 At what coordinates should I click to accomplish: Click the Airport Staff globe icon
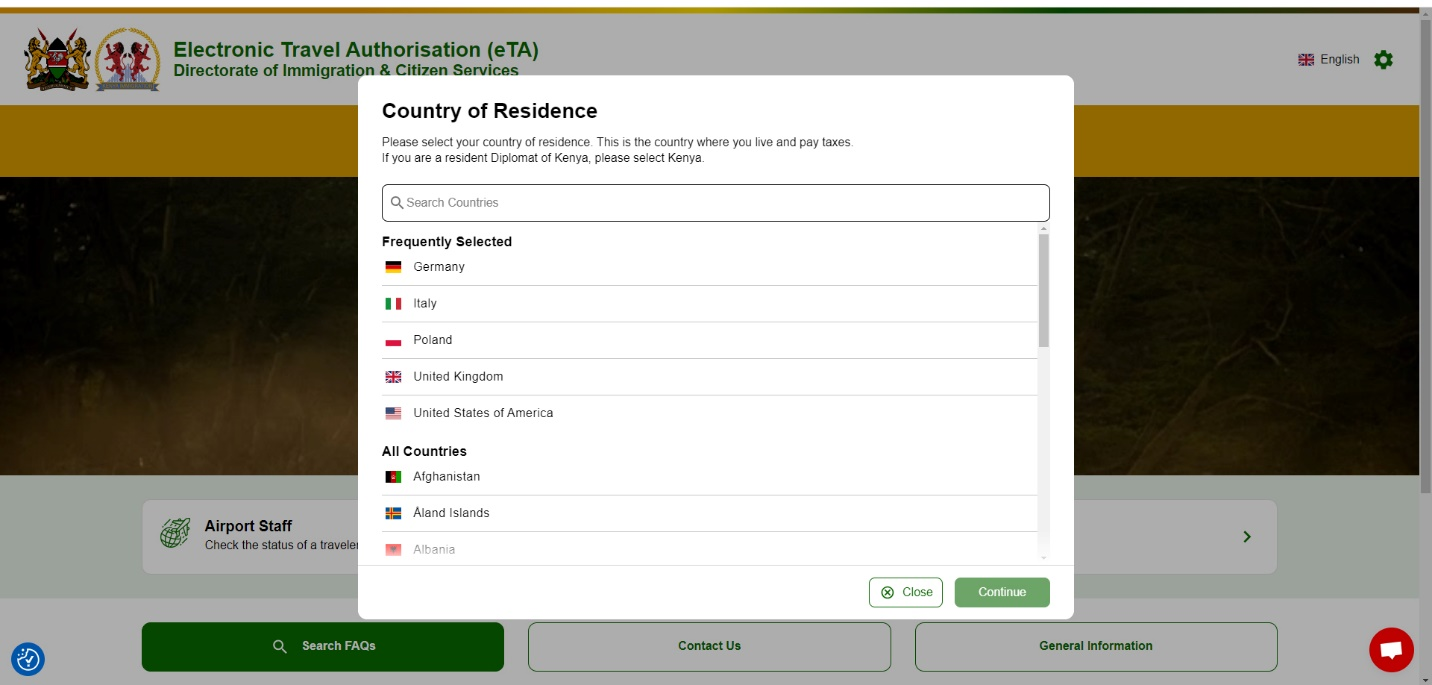click(175, 534)
